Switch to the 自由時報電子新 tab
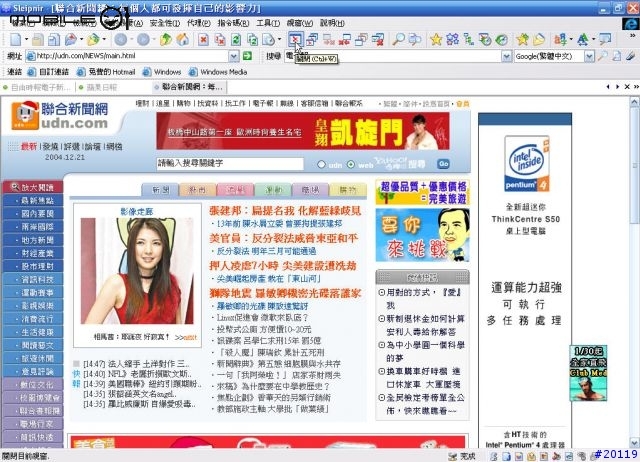The width and height of the screenshot is (640, 462). [37, 87]
